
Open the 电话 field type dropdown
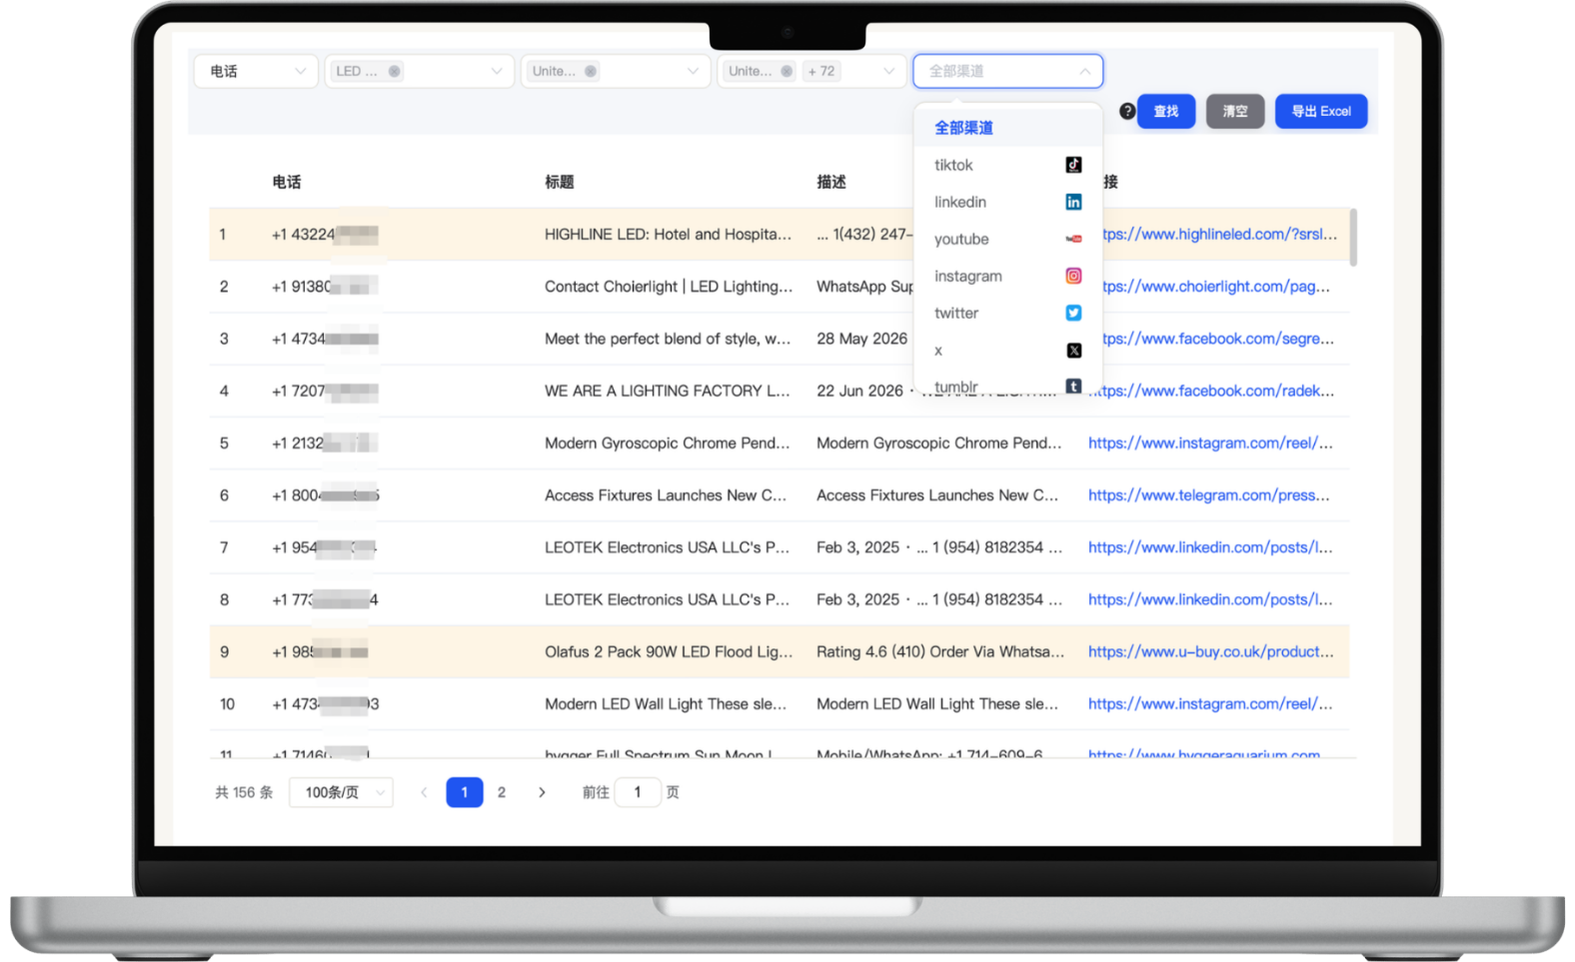(256, 71)
